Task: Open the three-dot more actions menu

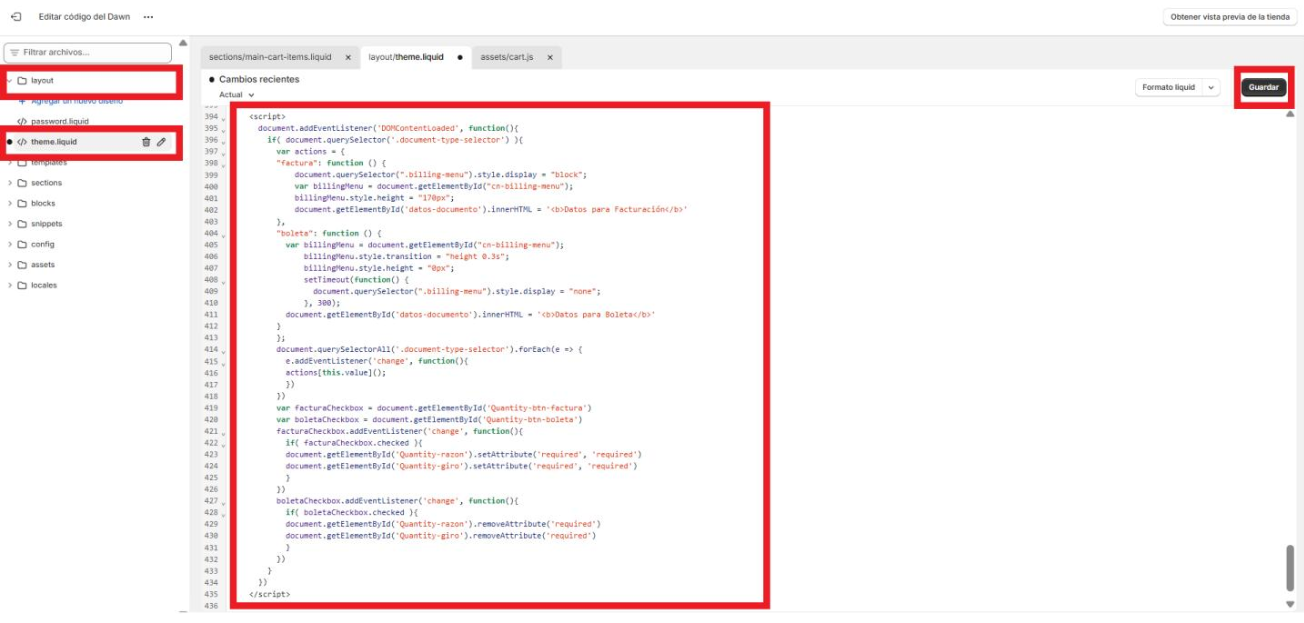Action: [x=148, y=17]
